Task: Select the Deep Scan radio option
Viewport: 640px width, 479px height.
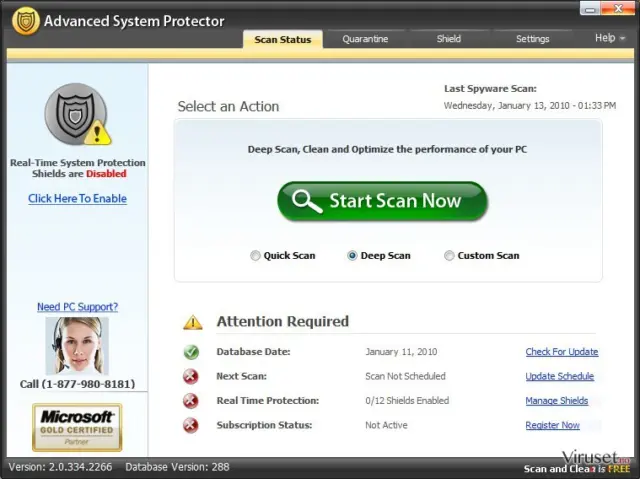Action: coord(352,255)
